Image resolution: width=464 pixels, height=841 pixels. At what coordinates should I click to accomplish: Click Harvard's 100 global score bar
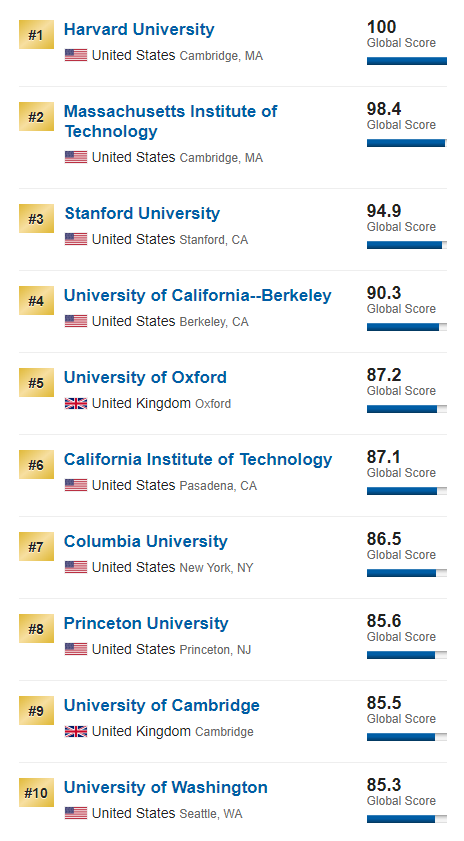point(407,61)
